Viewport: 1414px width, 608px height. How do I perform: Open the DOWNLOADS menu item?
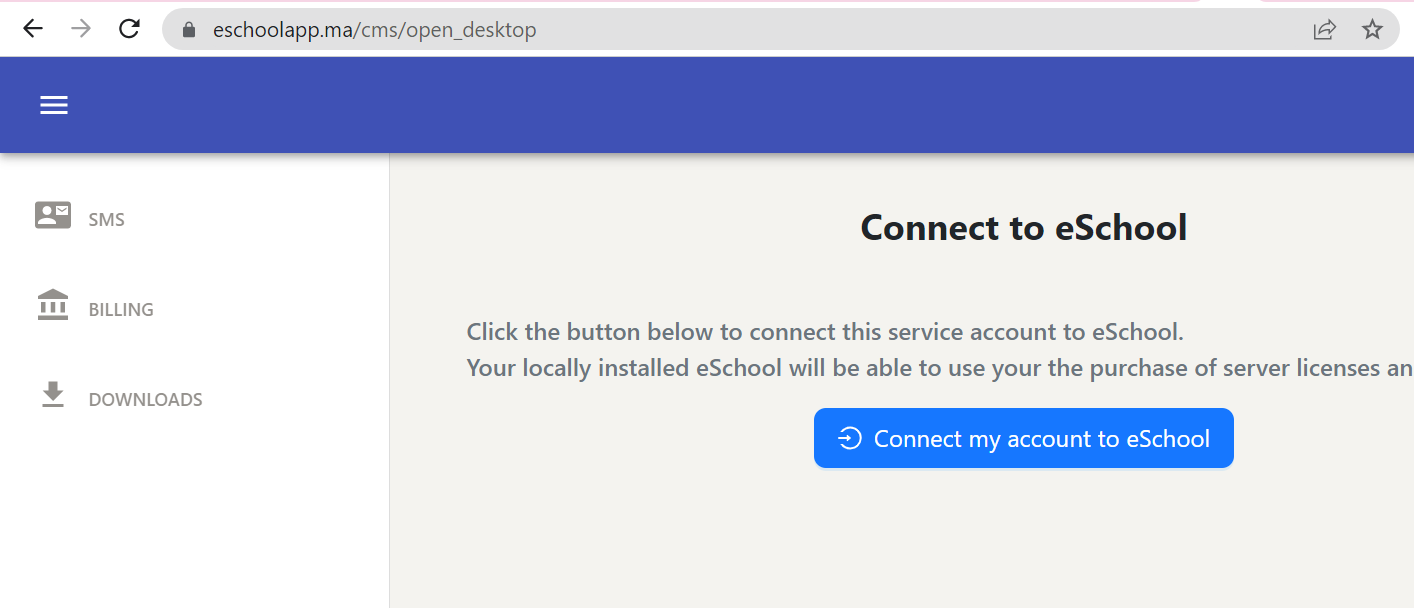tap(145, 400)
